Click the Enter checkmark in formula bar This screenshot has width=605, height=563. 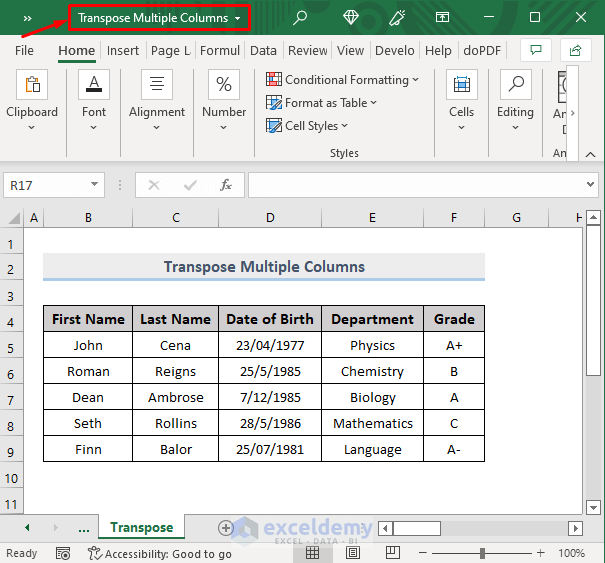click(x=190, y=186)
